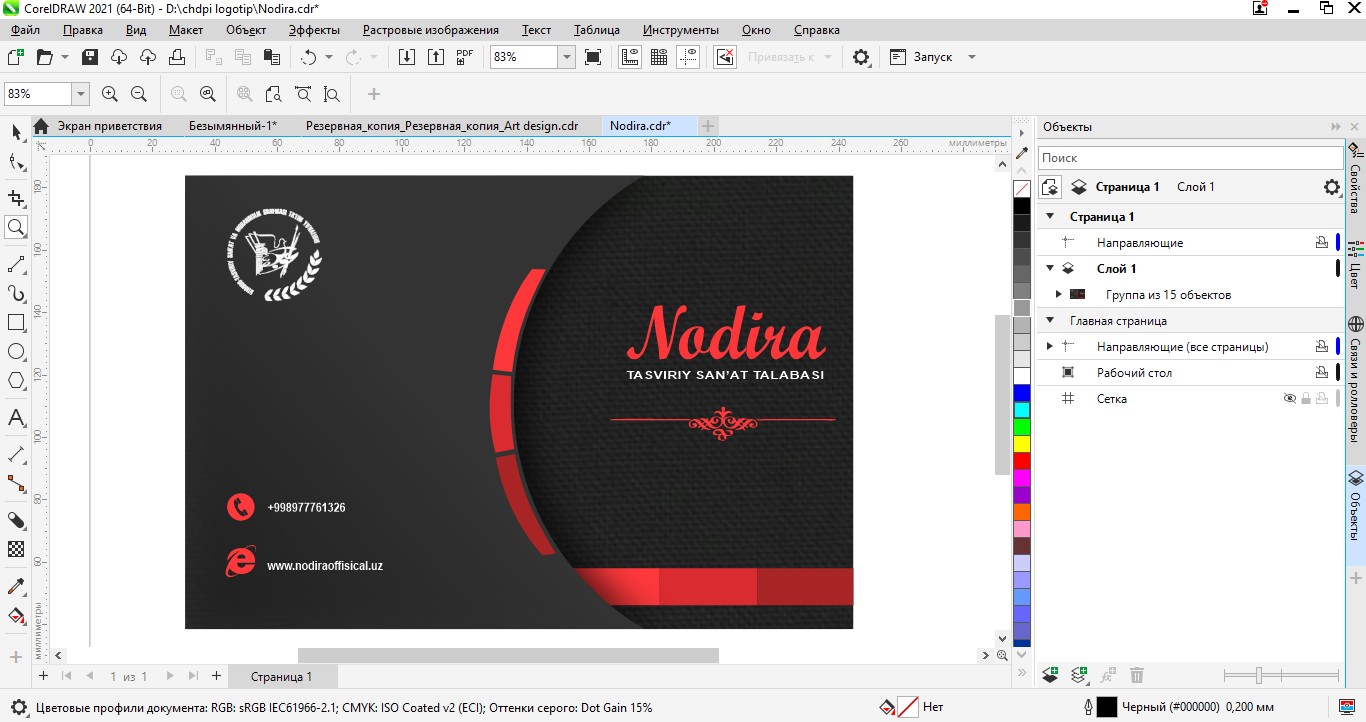Click the Save floppy disk icon
This screenshot has width=1366, height=722.
90,57
